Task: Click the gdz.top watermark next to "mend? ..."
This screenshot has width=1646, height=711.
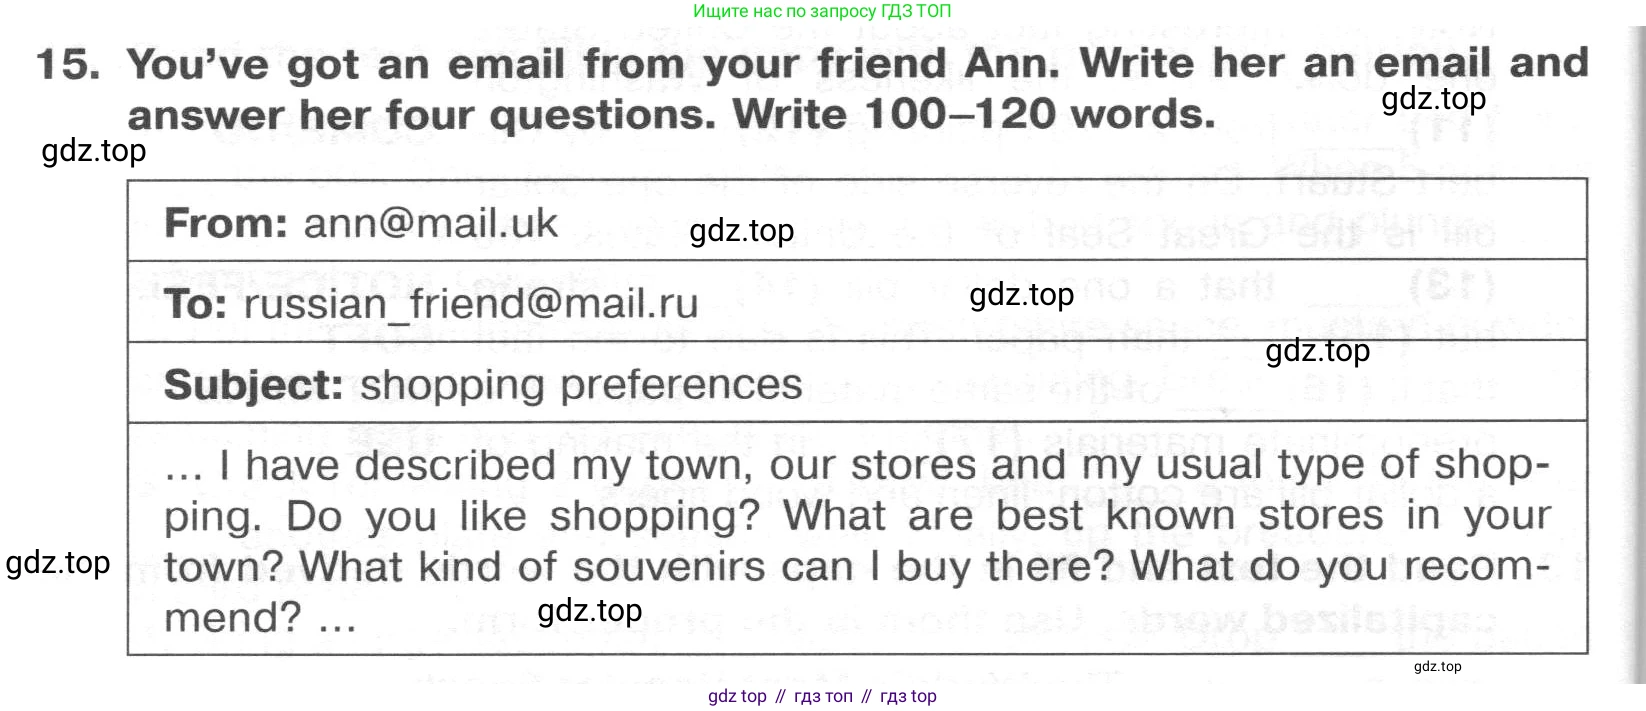Action: click(589, 610)
